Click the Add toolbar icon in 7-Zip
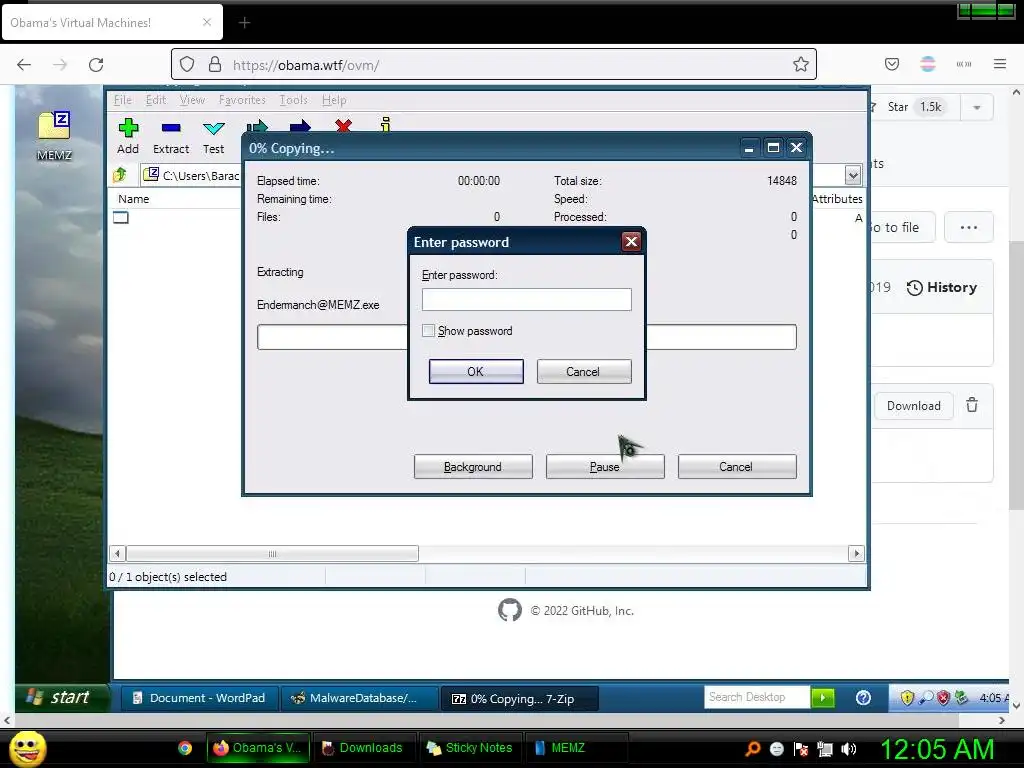Viewport: 1024px width, 768px height. [128, 128]
